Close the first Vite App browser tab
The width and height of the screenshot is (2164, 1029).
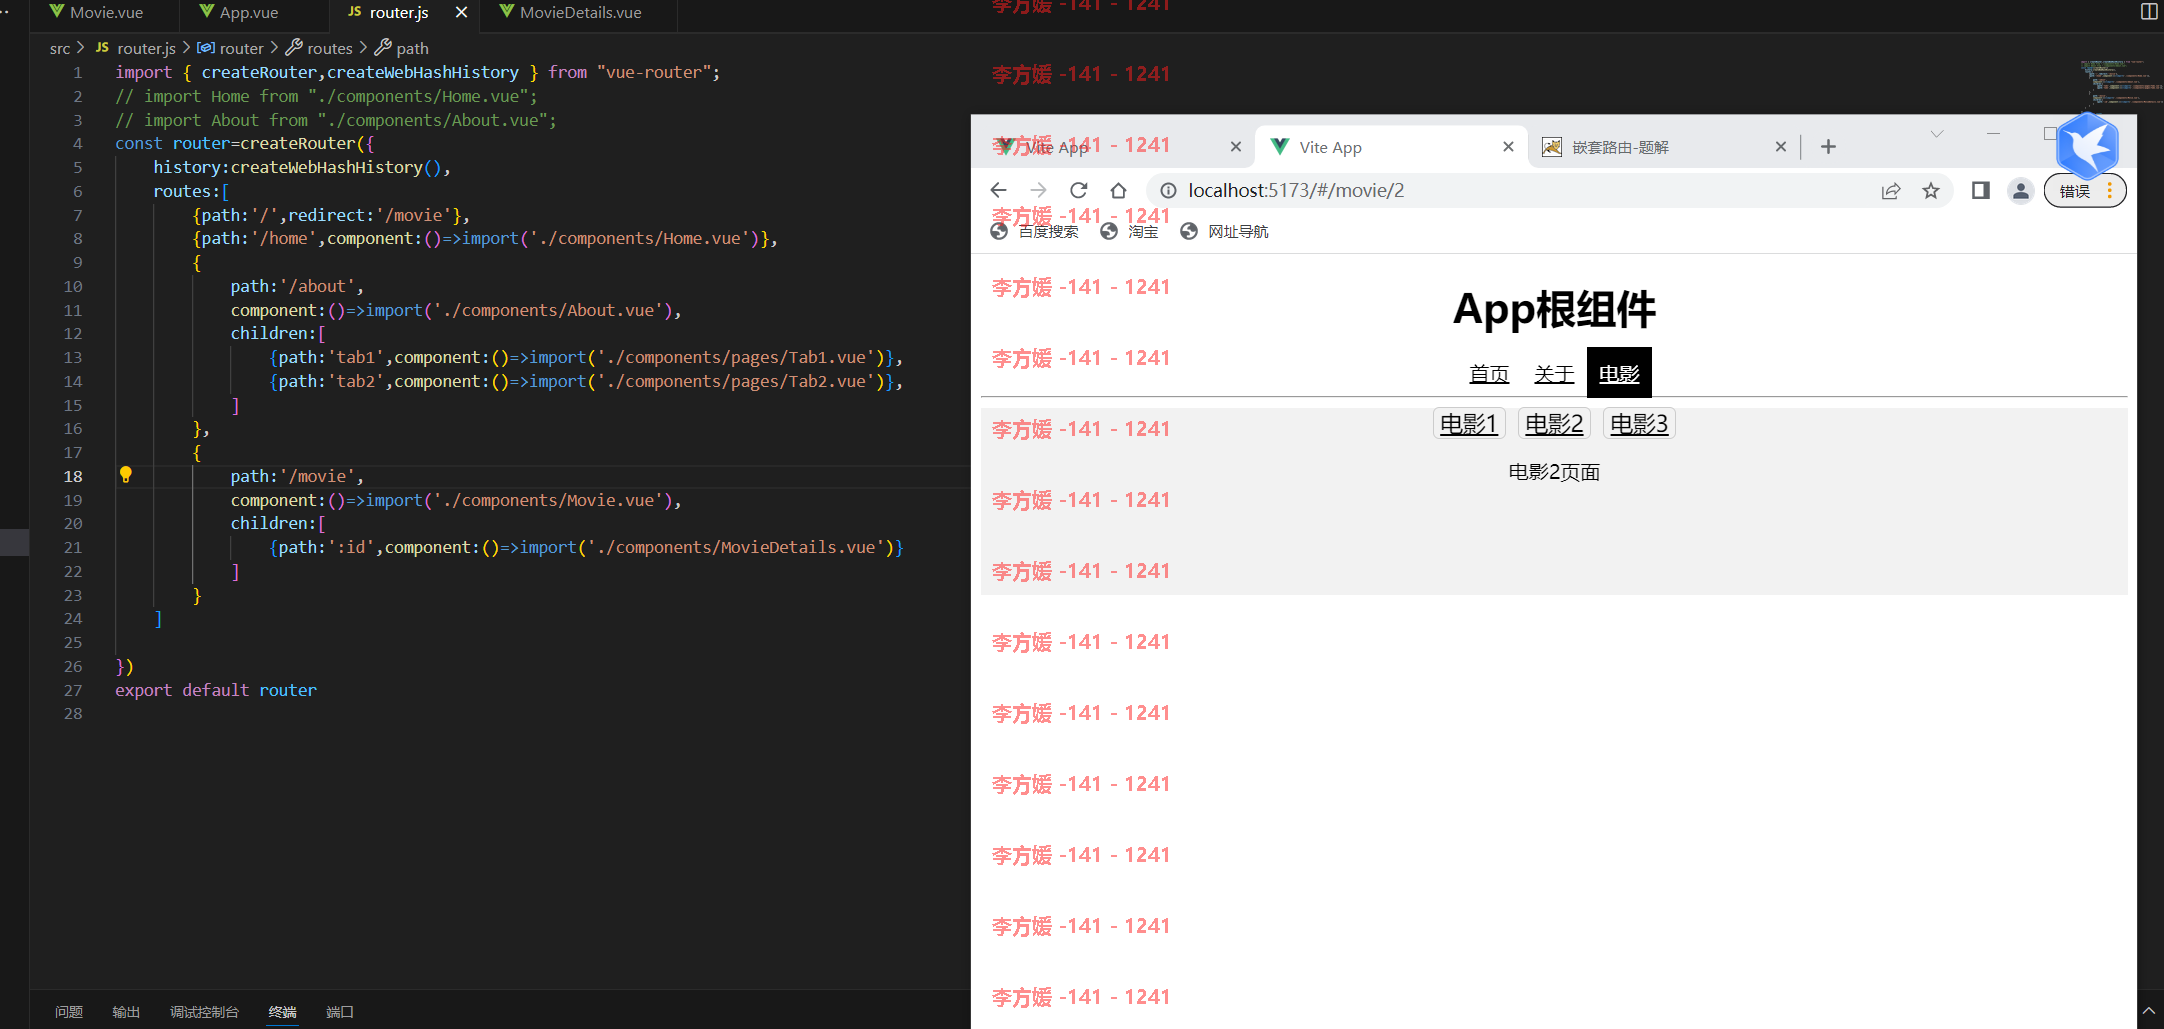(x=1235, y=147)
